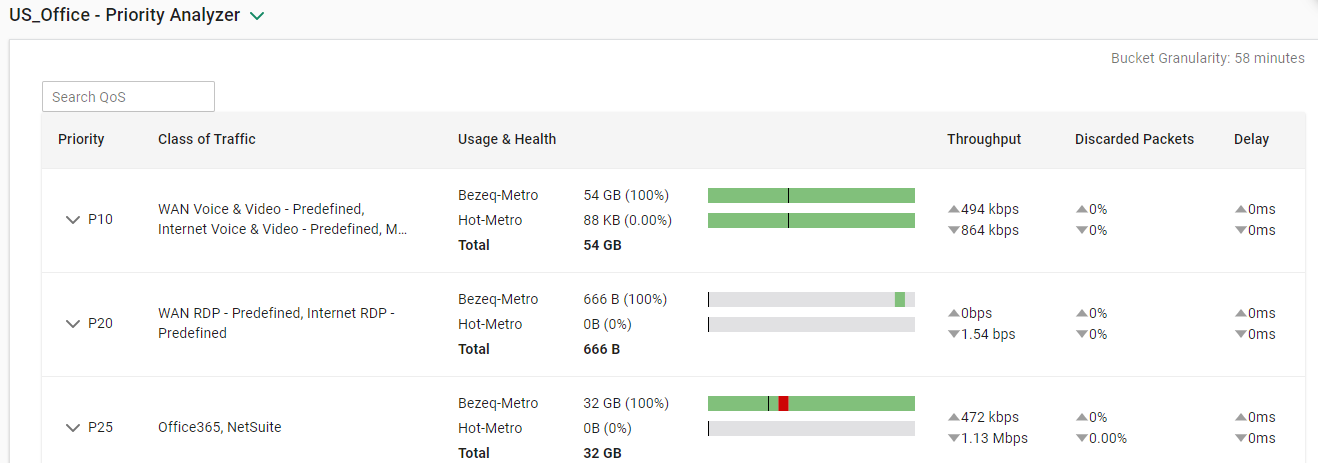Expand the P20 priority row
Screen dimensions: 1318x463
coord(72,324)
